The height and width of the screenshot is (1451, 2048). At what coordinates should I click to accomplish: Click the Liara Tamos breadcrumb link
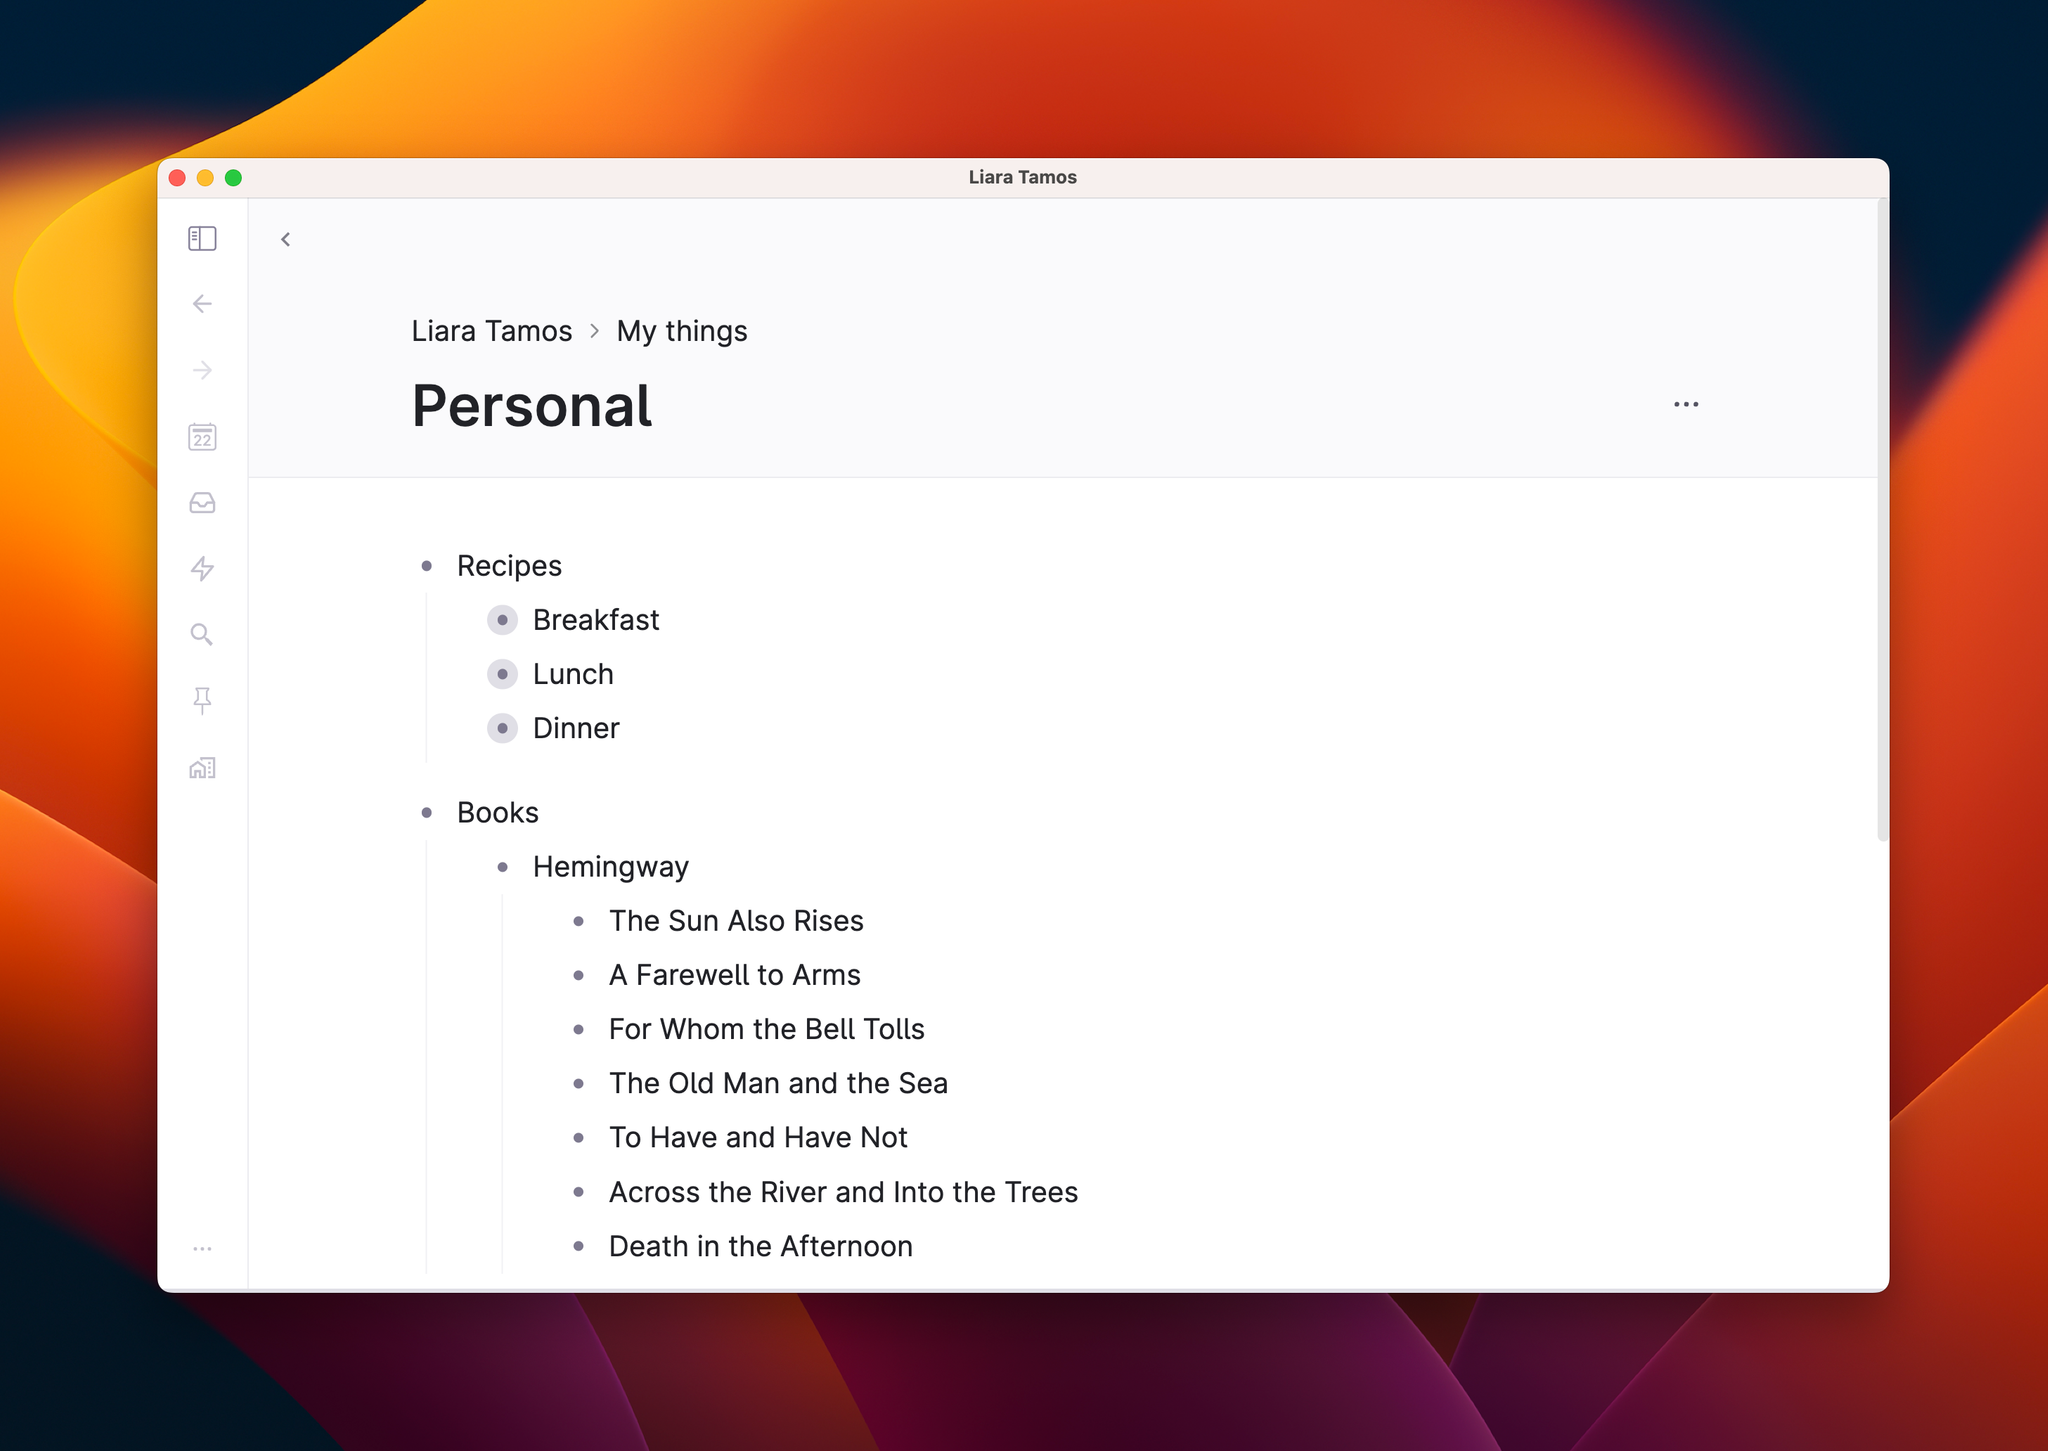492,331
